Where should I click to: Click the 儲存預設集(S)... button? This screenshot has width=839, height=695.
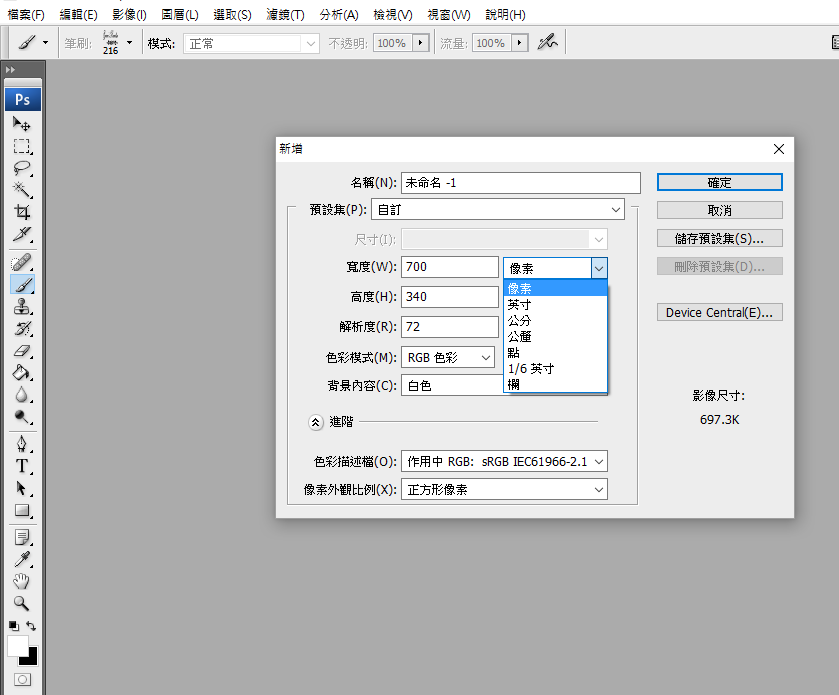tap(719, 239)
